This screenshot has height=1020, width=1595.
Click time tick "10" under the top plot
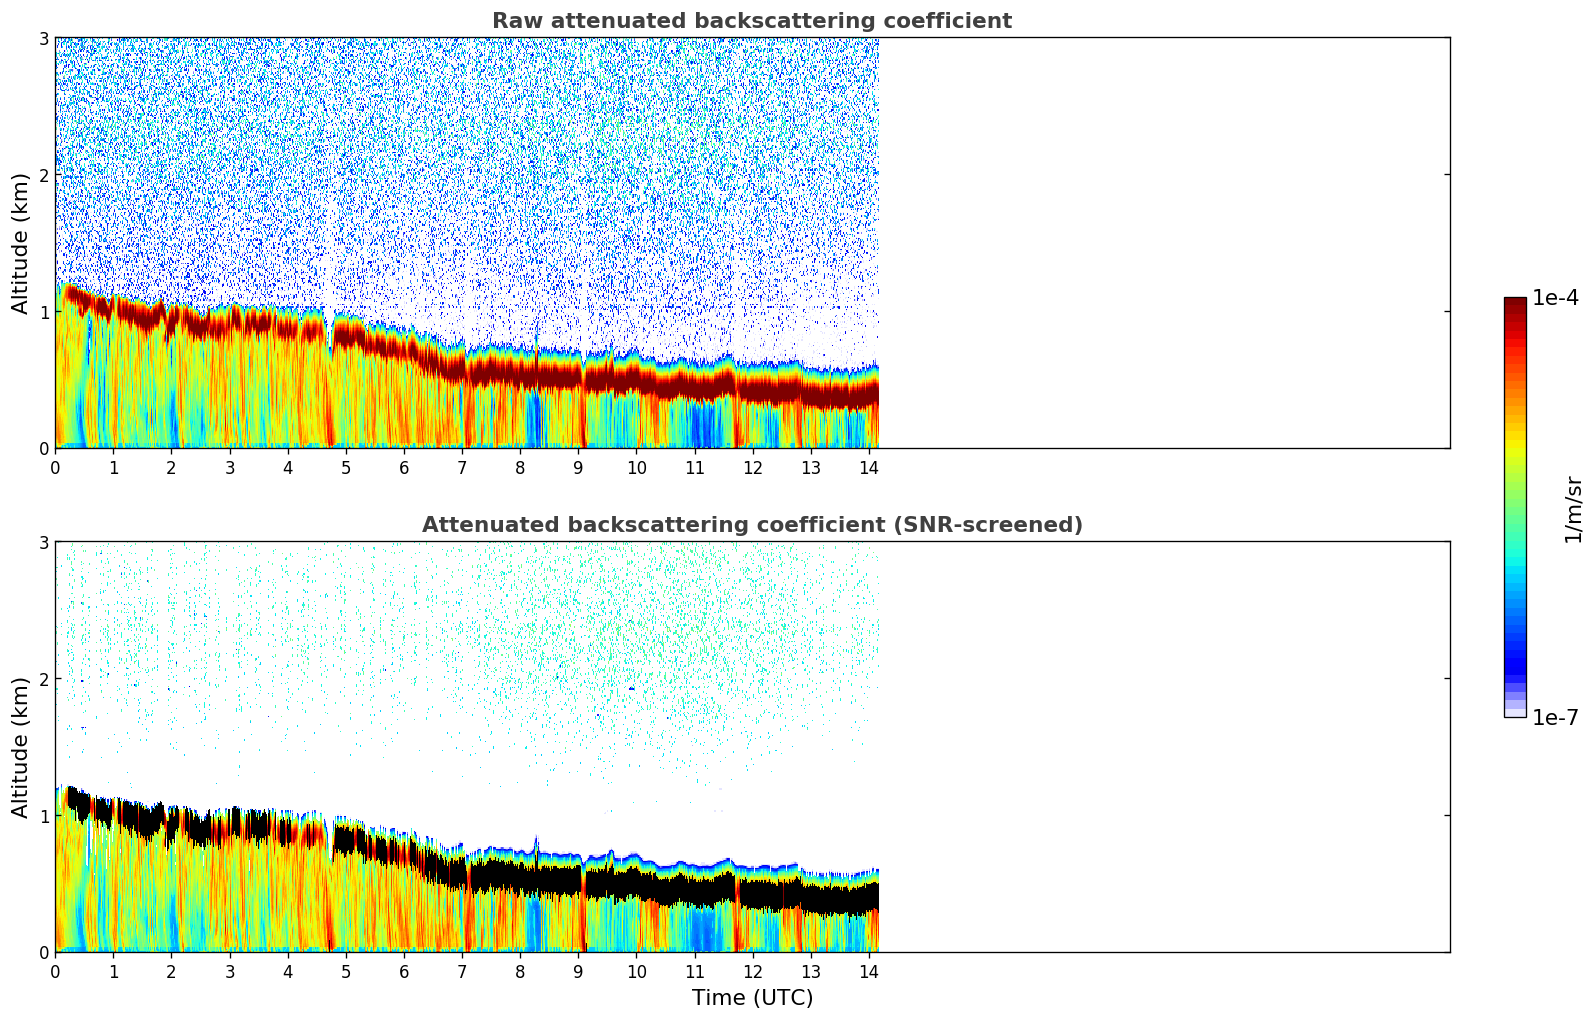pos(637,467)
